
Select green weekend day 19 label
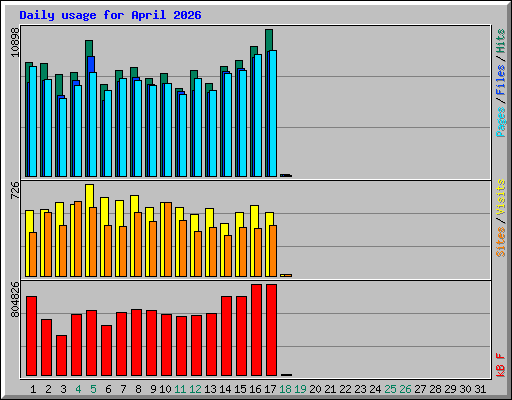(300, 389)
